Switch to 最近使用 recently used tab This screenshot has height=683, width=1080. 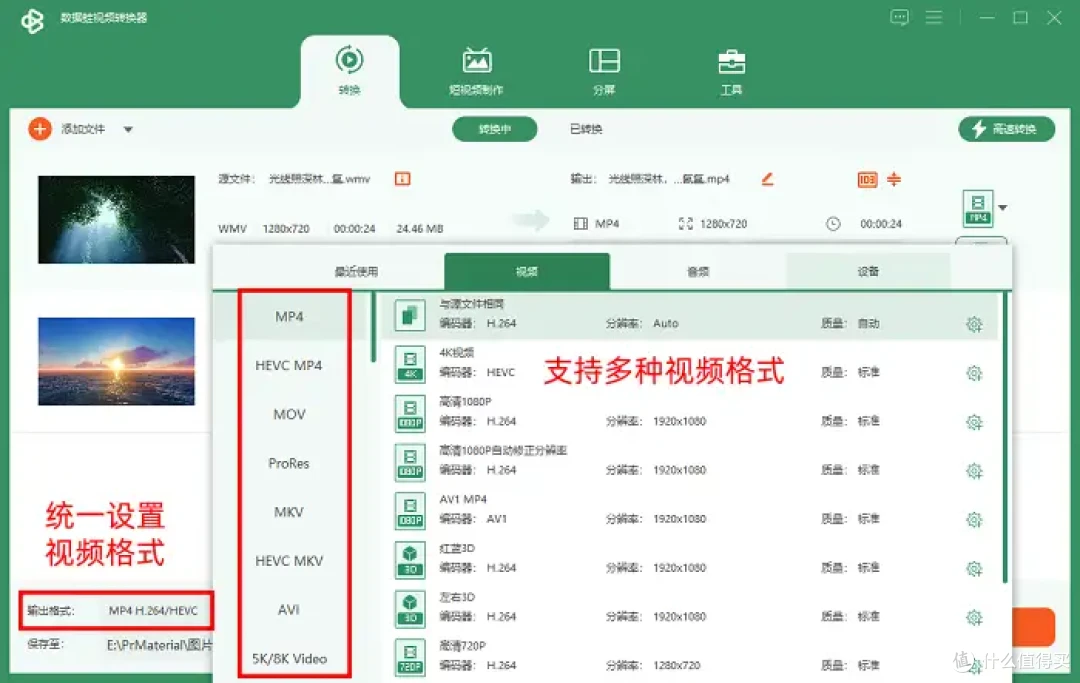pyautogui.click(x=356, y=271)
